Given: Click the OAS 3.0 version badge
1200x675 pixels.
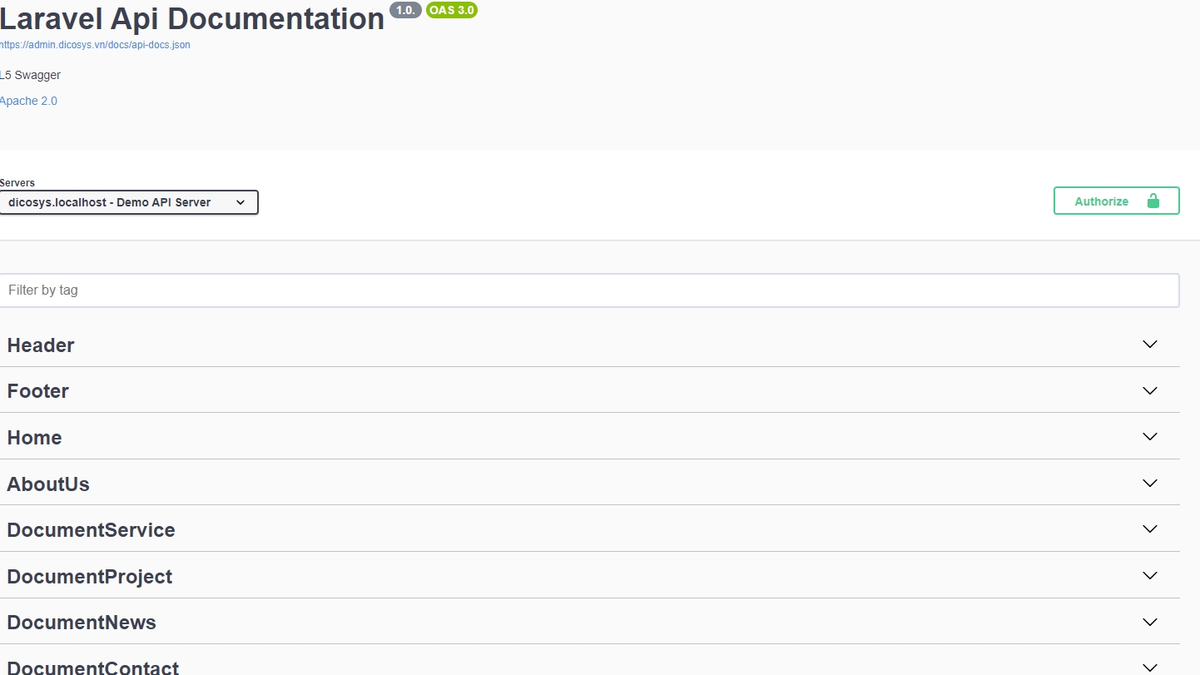Looking at the screenshot, I should point(452,10).
